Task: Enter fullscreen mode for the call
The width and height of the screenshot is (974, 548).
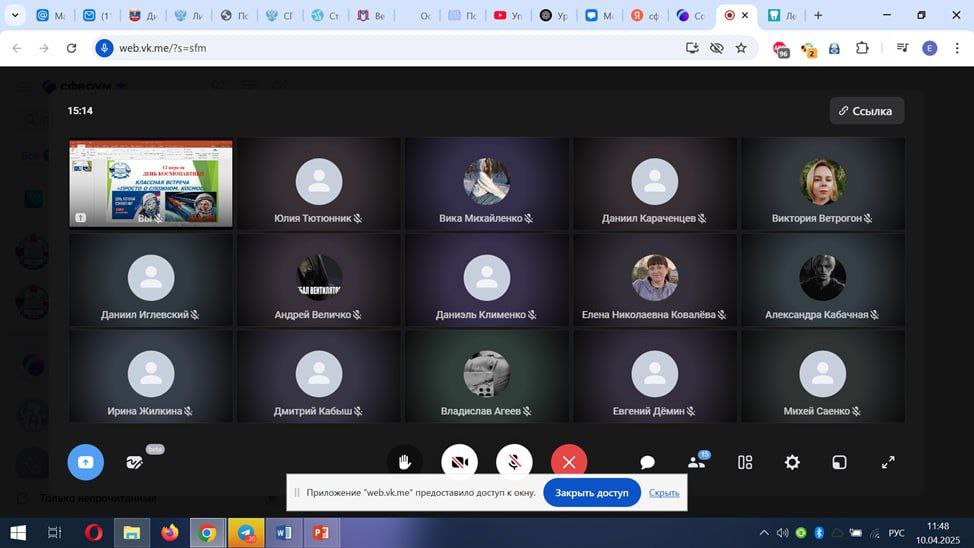Action: (888, 462)
